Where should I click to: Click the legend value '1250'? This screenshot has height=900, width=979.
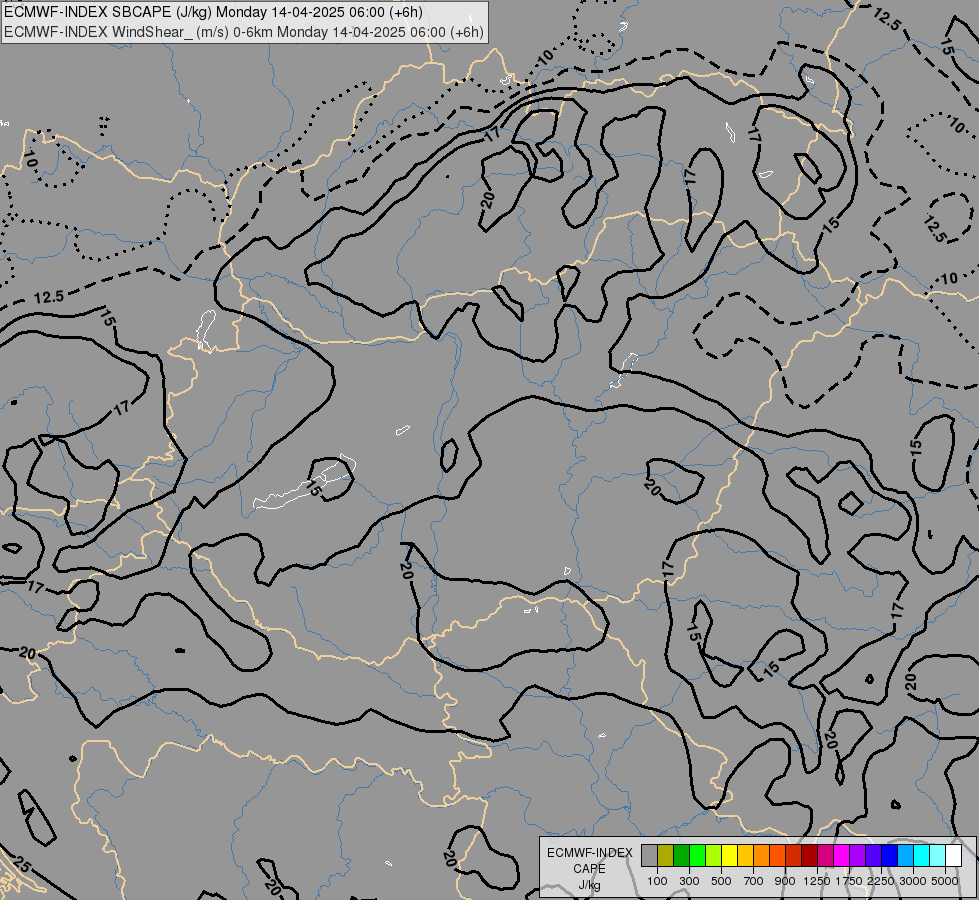(x=817, y=881)
